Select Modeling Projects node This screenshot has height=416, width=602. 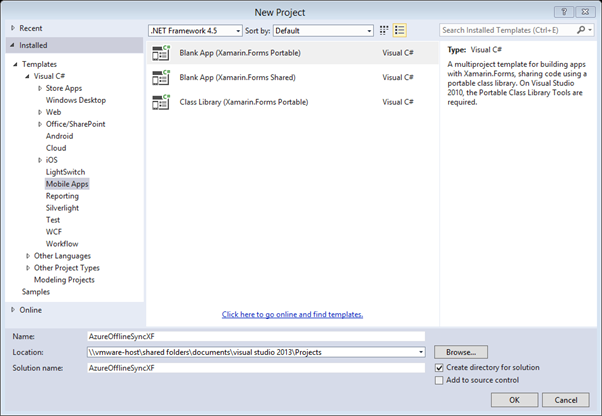tap(64, 280)
